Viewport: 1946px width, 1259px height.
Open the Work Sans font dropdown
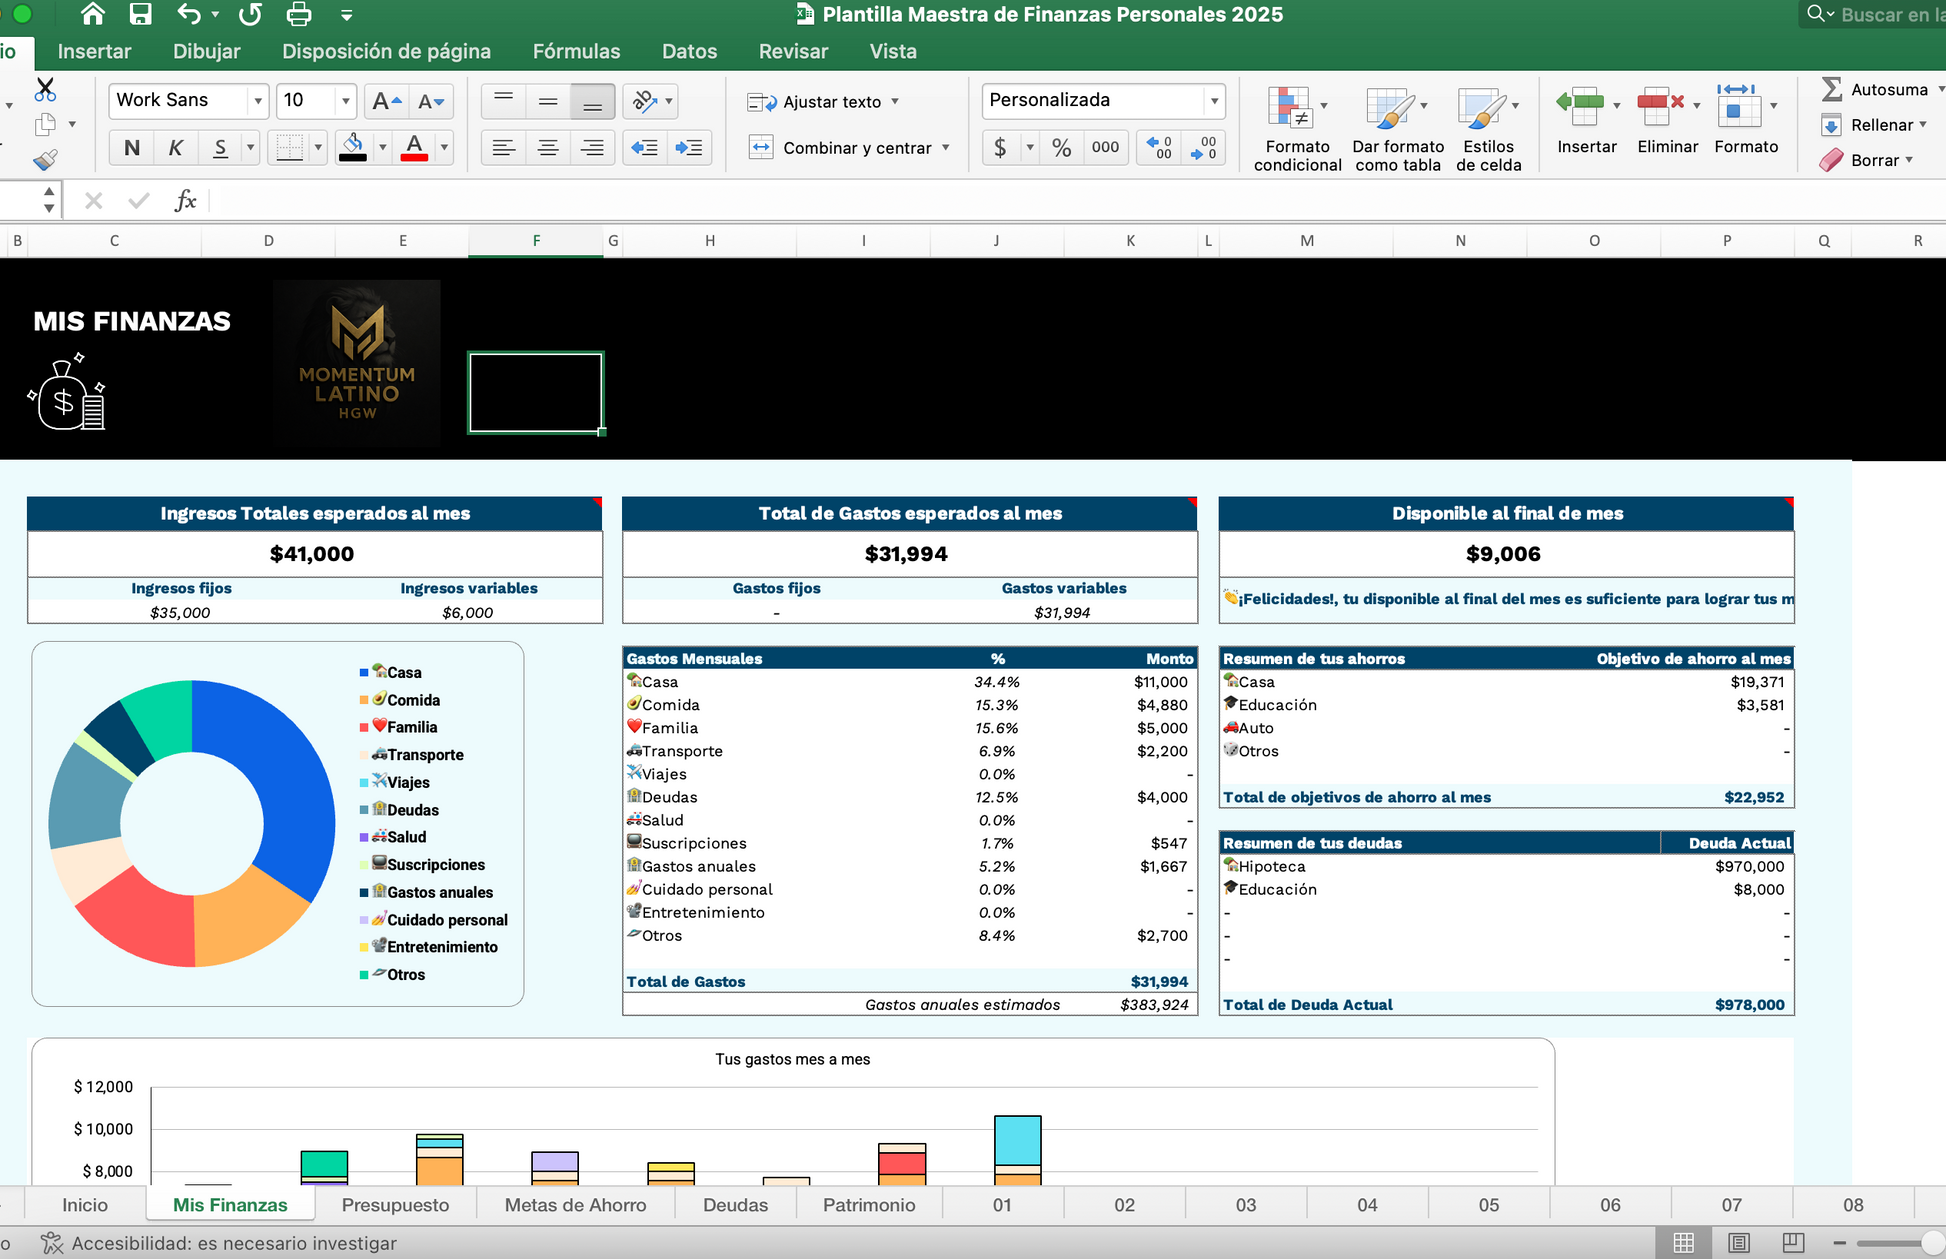(x=258, y=101)
